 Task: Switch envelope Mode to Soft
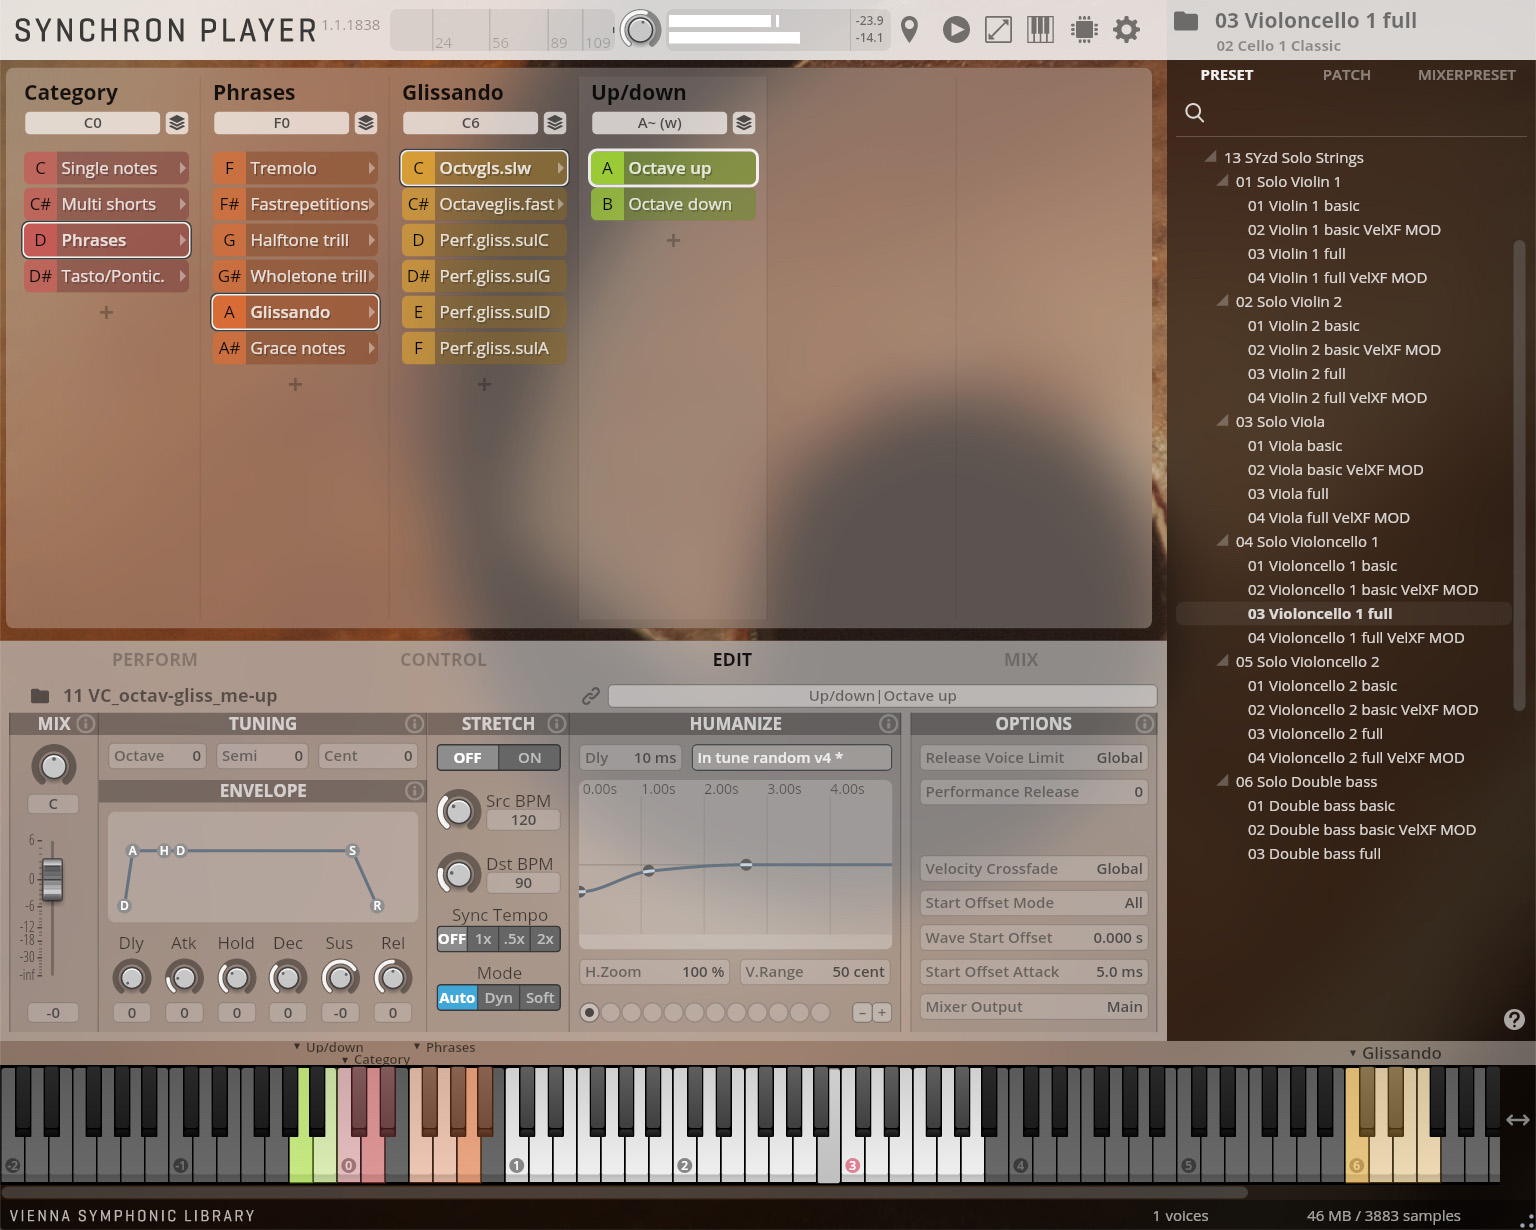pos(540,997)
